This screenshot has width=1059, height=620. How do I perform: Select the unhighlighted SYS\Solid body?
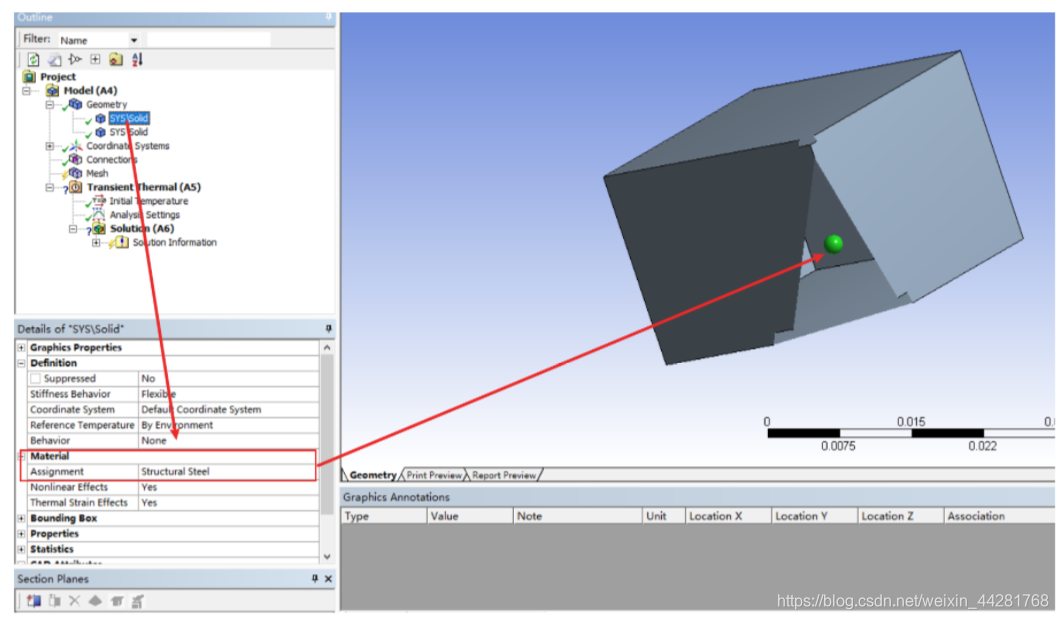[x=128, y=132]
